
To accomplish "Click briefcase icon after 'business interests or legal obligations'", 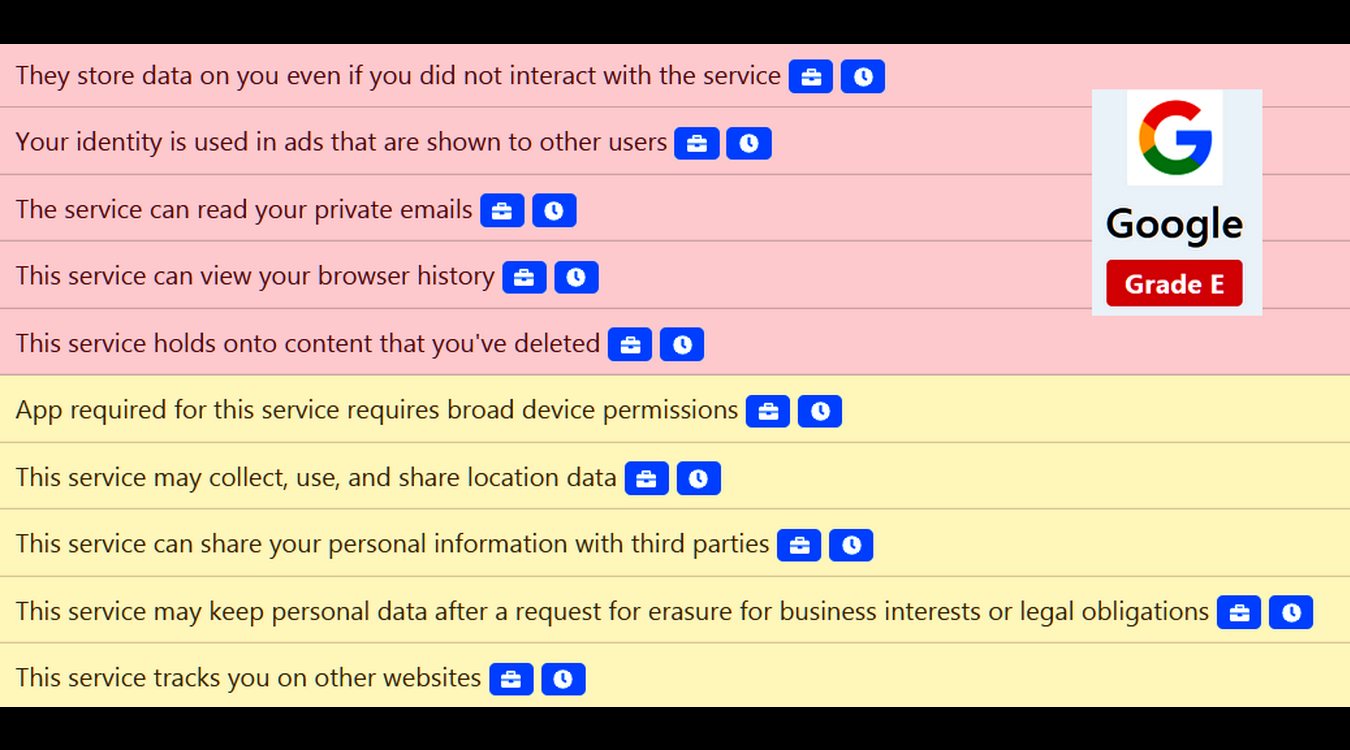I will tap(1239, 613).
